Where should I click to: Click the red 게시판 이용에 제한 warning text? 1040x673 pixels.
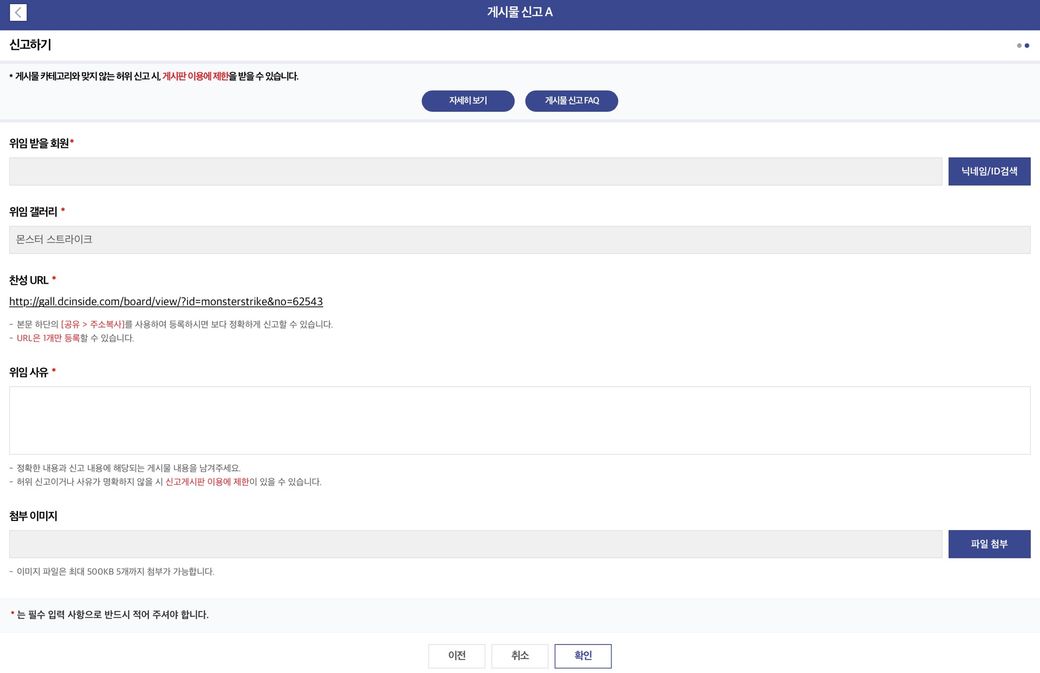coord(196,76)
